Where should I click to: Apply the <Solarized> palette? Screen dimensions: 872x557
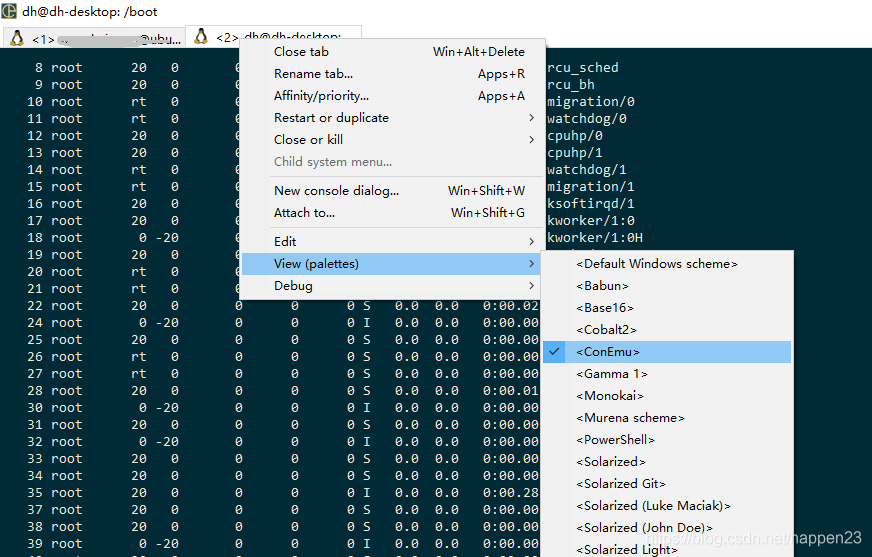667,462
